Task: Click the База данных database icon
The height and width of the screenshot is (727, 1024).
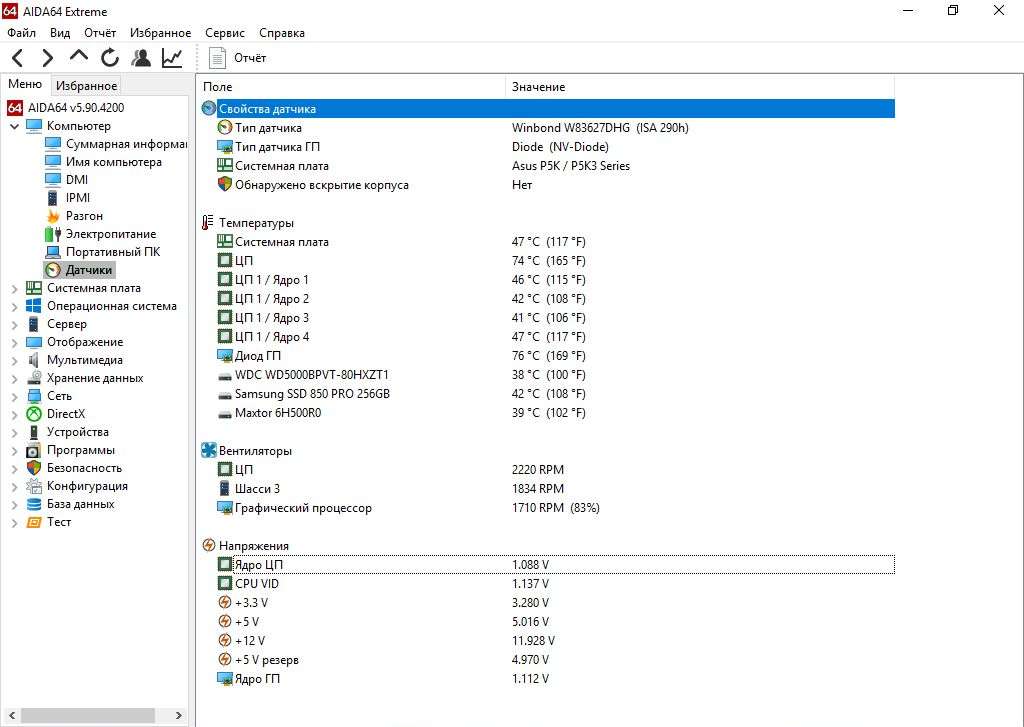Action: (x=34, y=504)
